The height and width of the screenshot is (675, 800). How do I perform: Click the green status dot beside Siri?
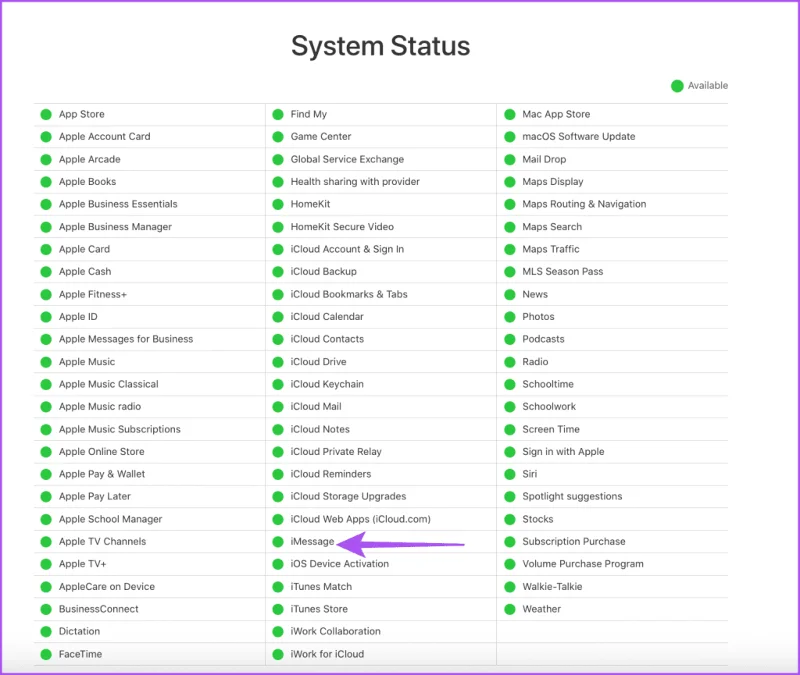coord(509,474)
